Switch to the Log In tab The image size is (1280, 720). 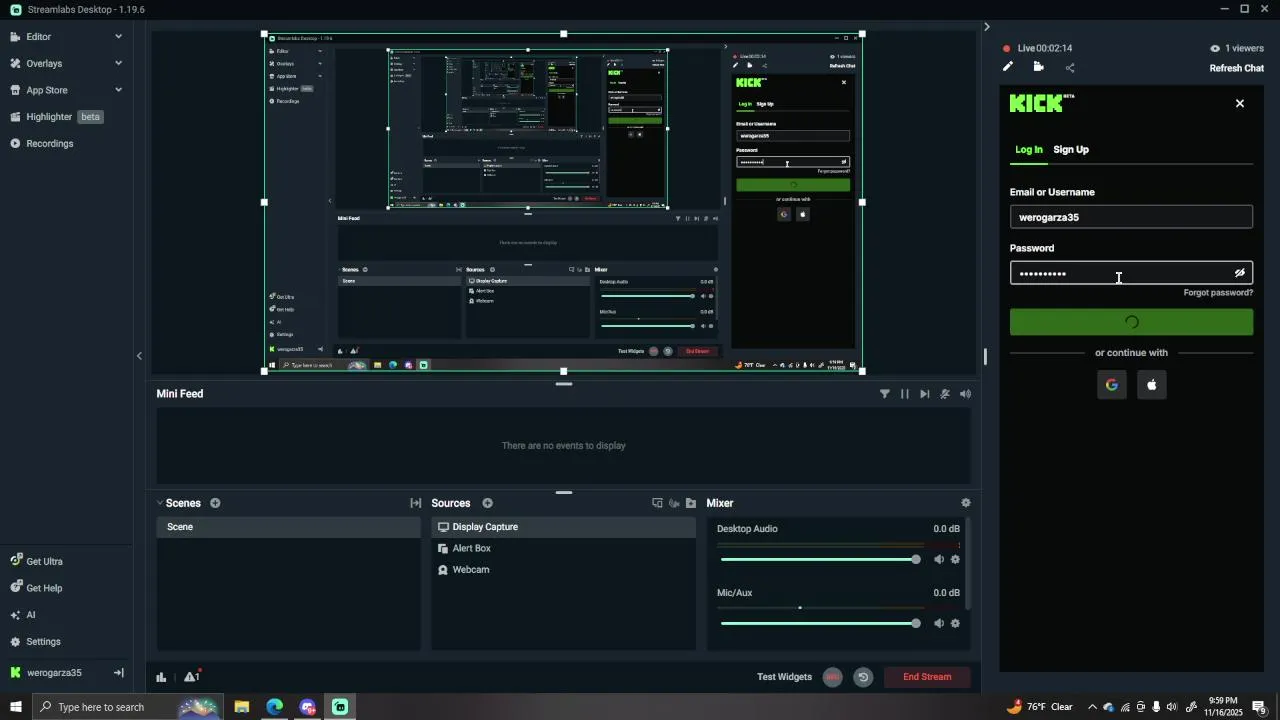(x=1029, y=150)
